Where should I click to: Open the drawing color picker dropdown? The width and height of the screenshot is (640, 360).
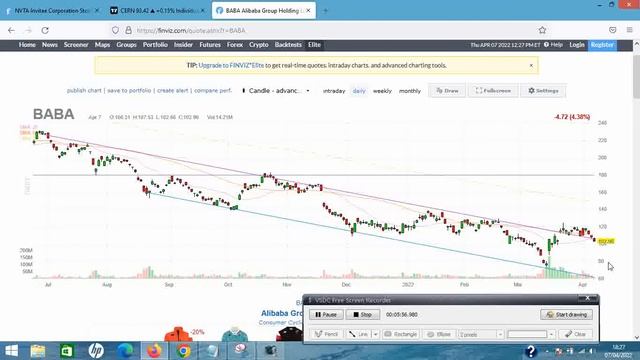[x=551, y=334]
